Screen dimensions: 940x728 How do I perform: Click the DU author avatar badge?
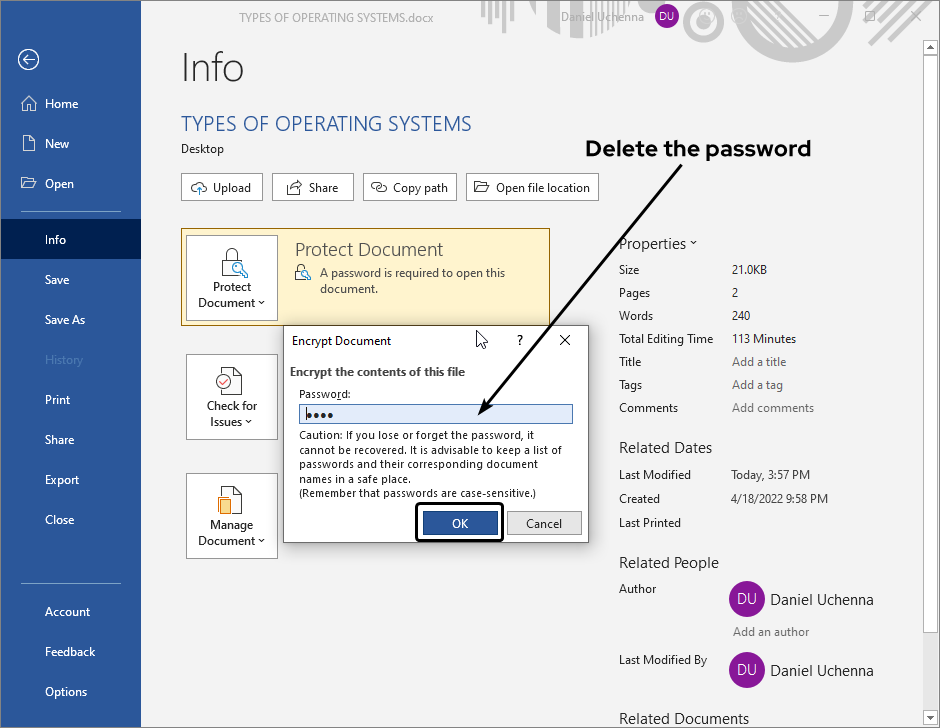(x=746, y=599)
